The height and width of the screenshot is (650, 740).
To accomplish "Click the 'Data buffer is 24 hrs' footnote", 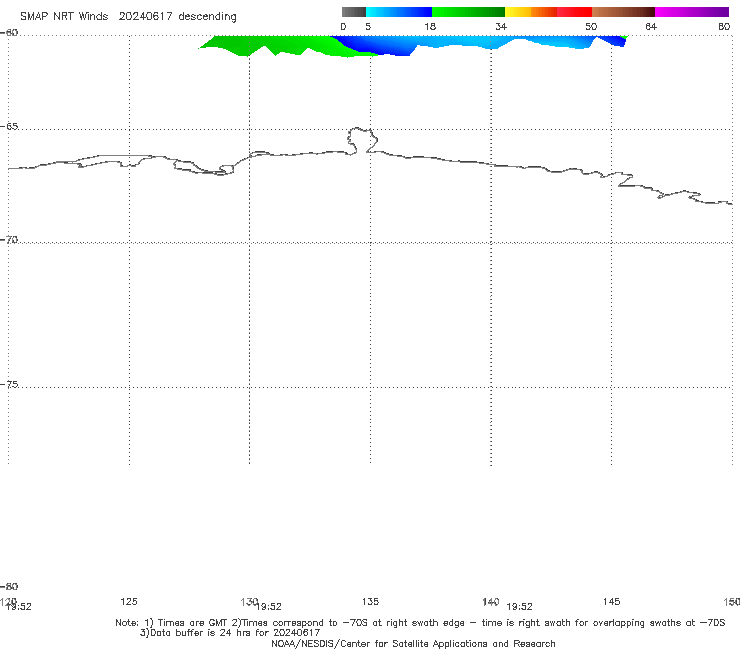I will pos(230,633).
